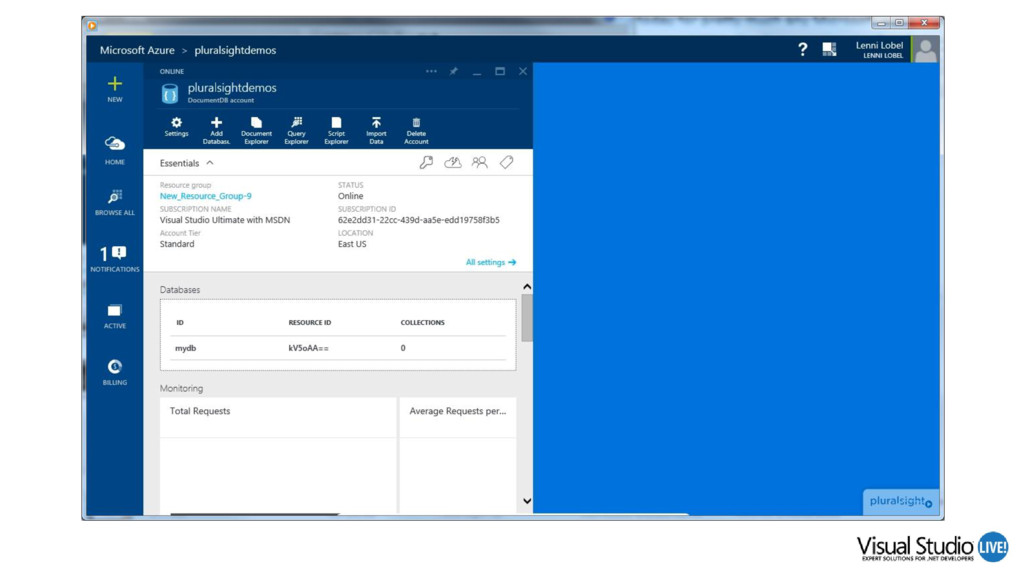Viewport: 1024px width, 576px height.
Task: Click Delete Account in the toolbar
Action: [416, 131]
